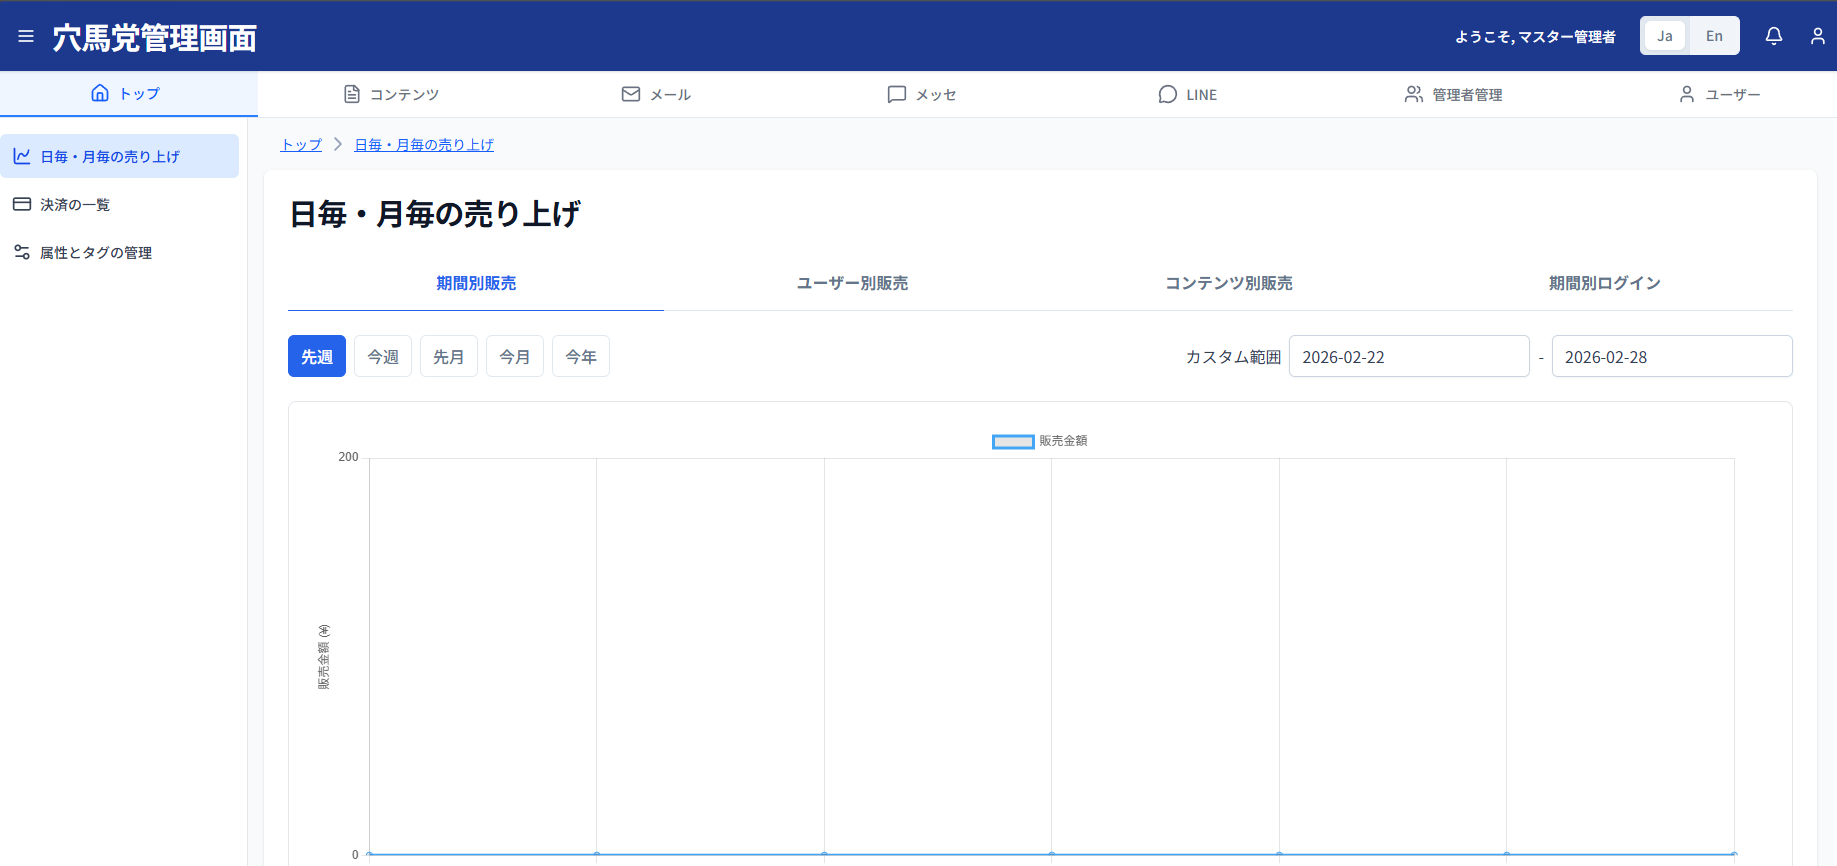The width and height of the screenshot is (1837, 866).
Task: Open 決済の一覧 in the sidebar
Action: 75,205
